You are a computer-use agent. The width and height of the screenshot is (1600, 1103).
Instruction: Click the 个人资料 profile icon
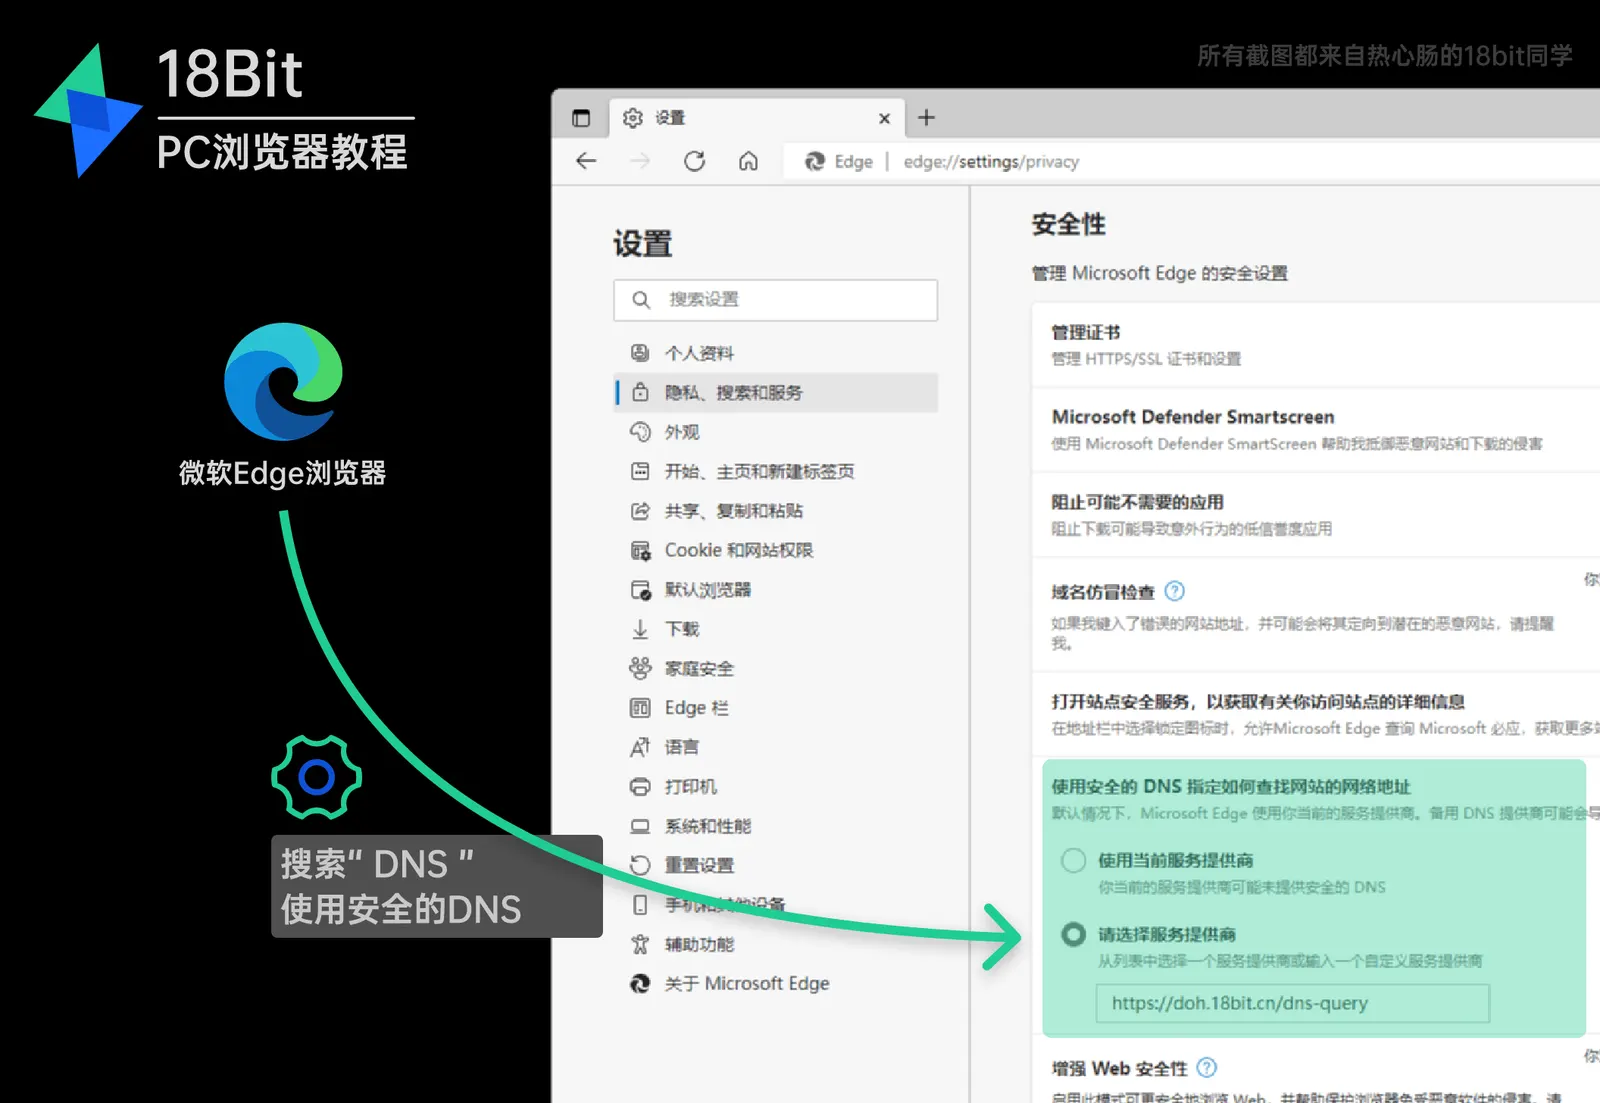coord(640,353)
